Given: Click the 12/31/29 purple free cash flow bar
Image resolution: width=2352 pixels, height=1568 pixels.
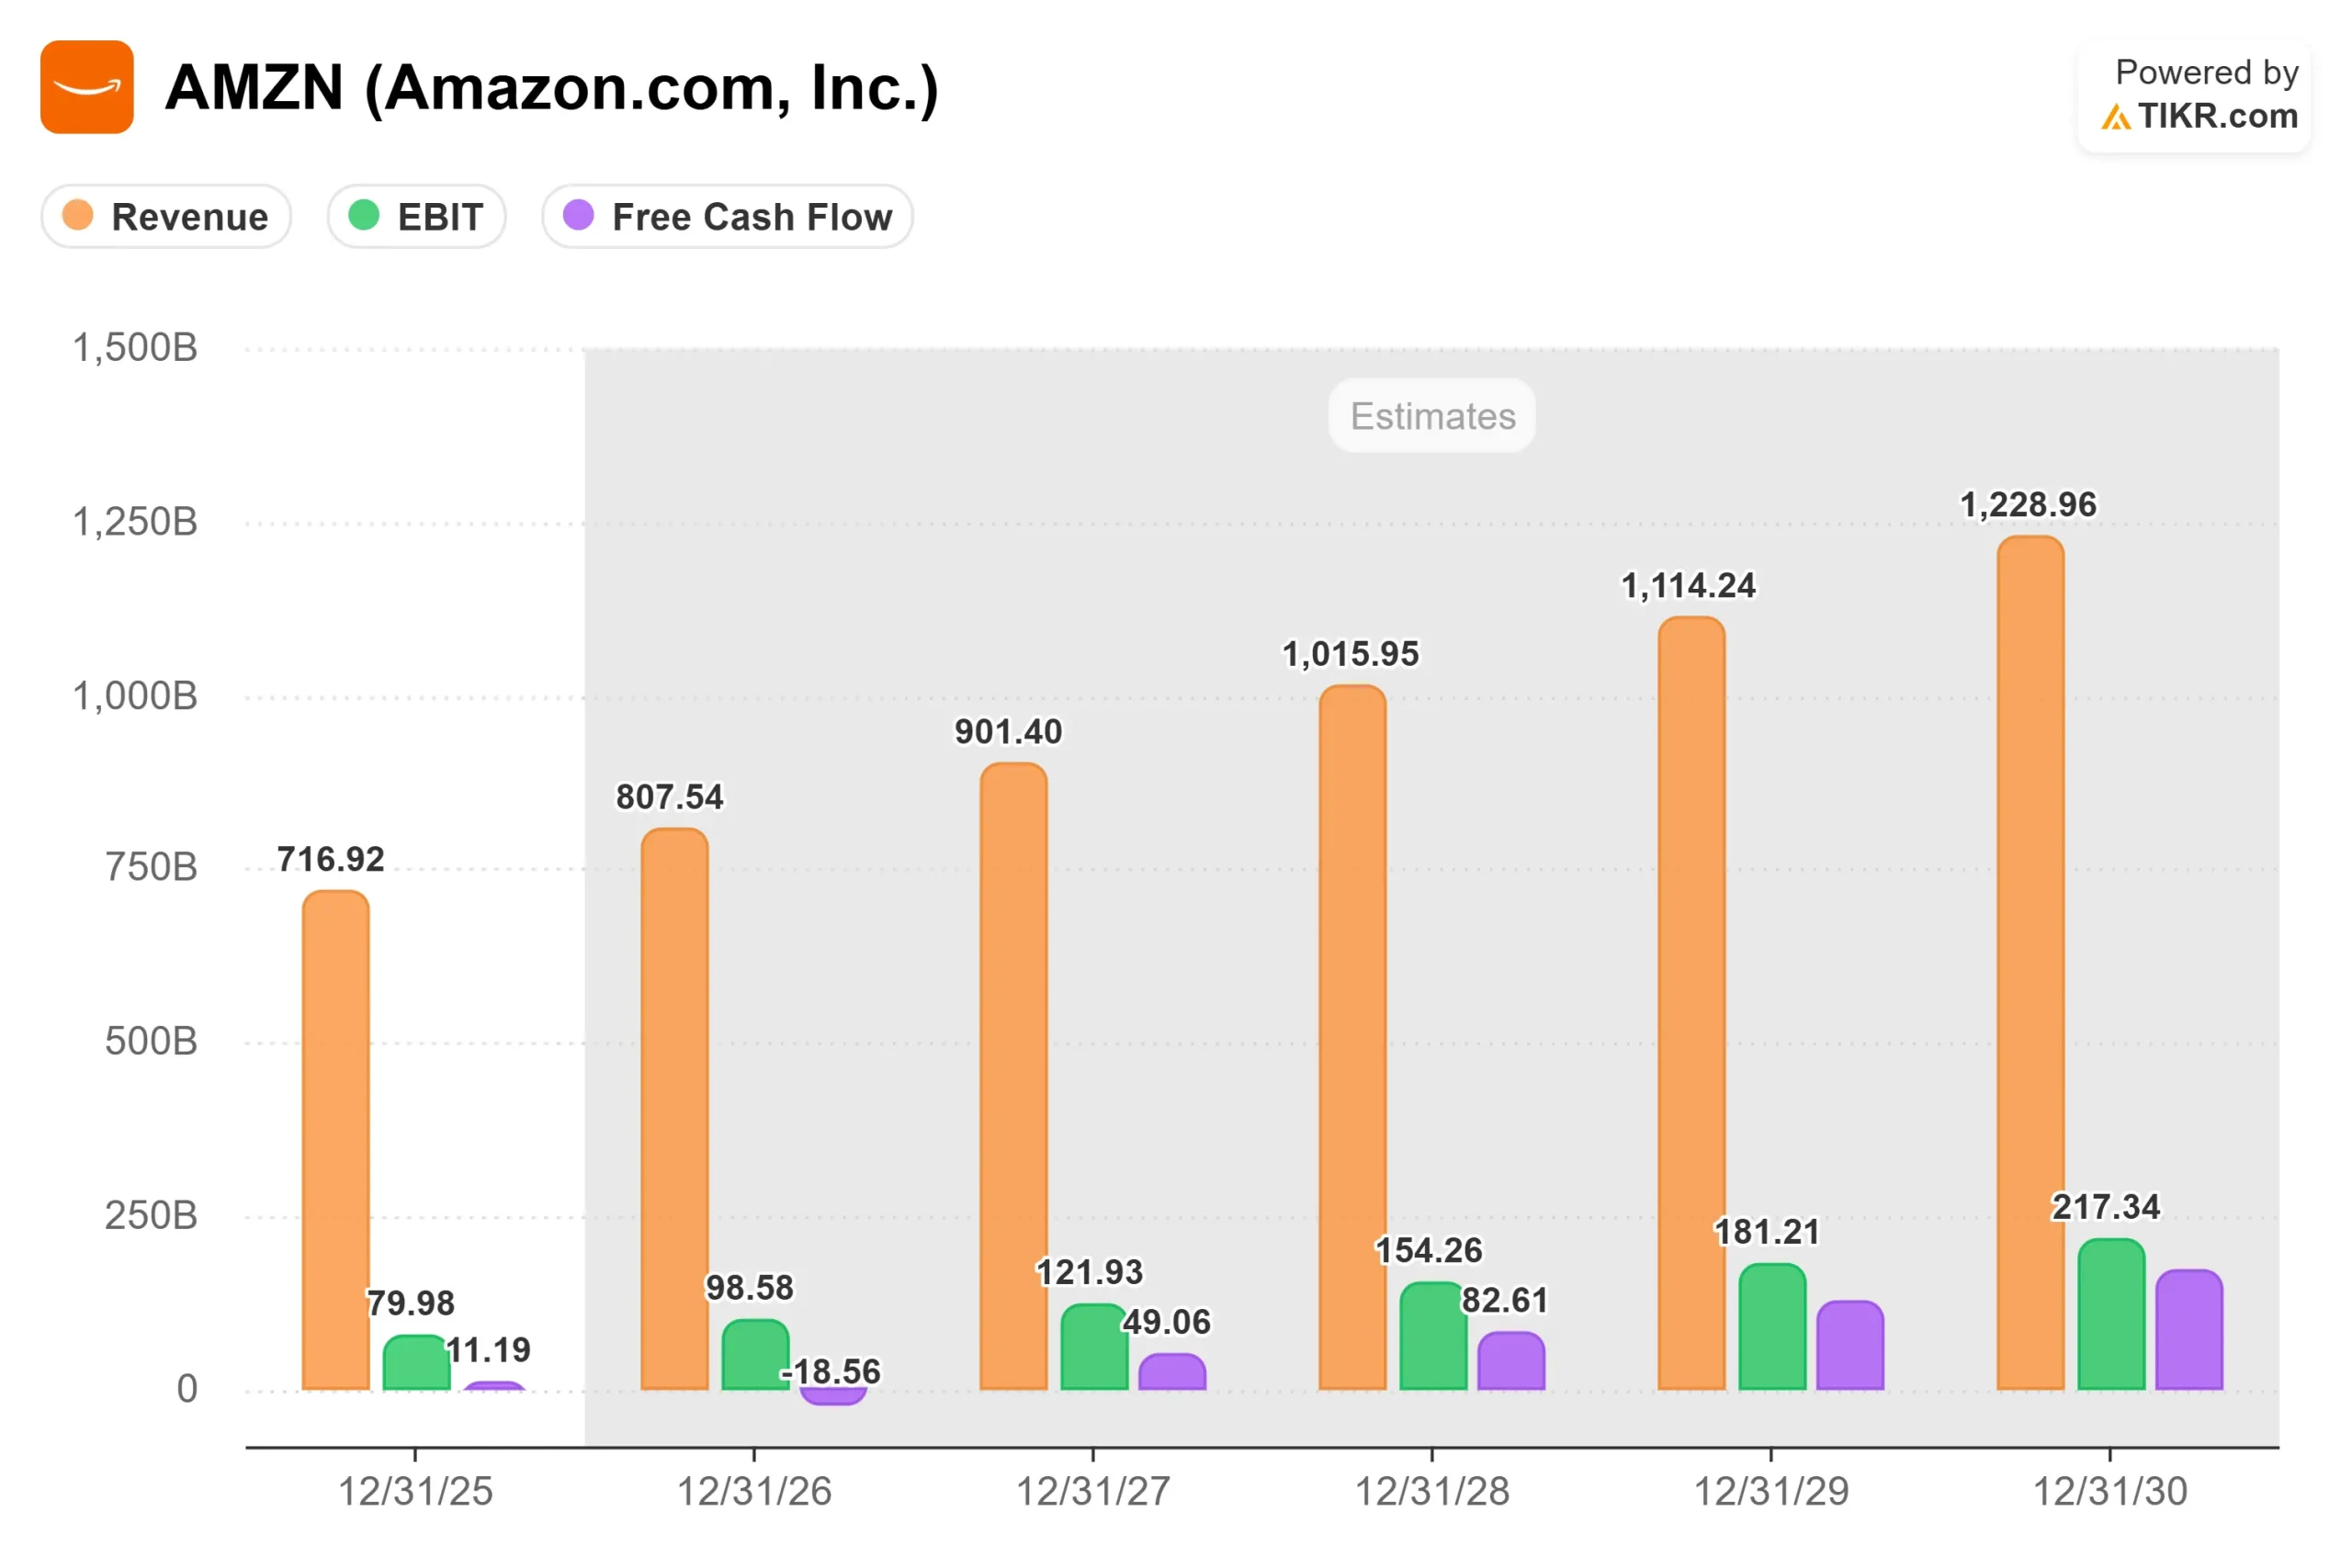Looking at the screenshot, I should [x=1850, y=1345].
